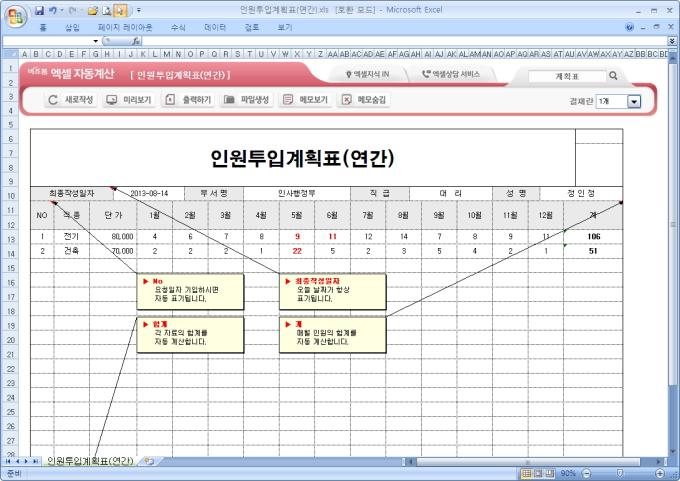Expand Customize Quick Access Toolbar arrow

[139, 10]
